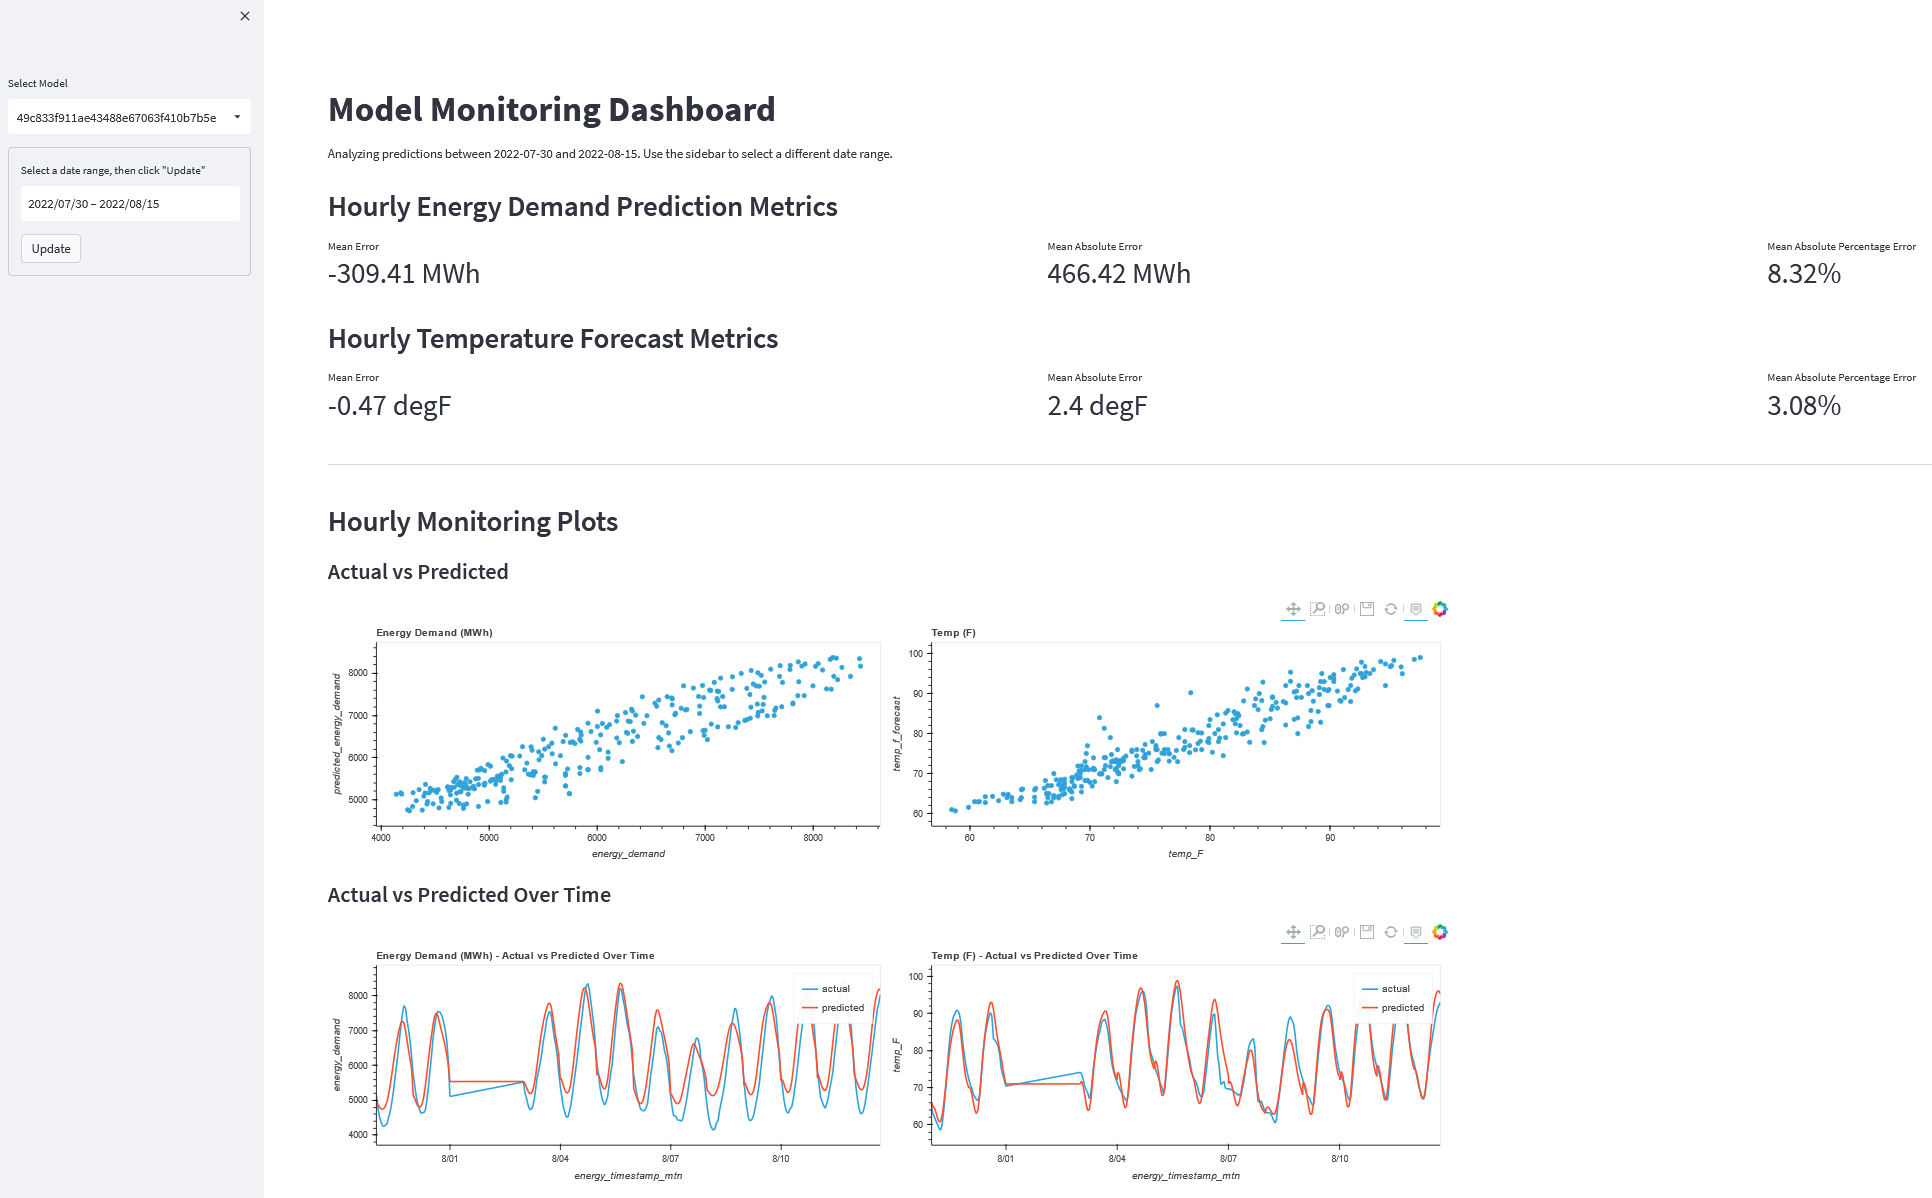Open the Select Model dropdown
The width and height of the screenshot is (1932, 1198).
pos(128,117)
